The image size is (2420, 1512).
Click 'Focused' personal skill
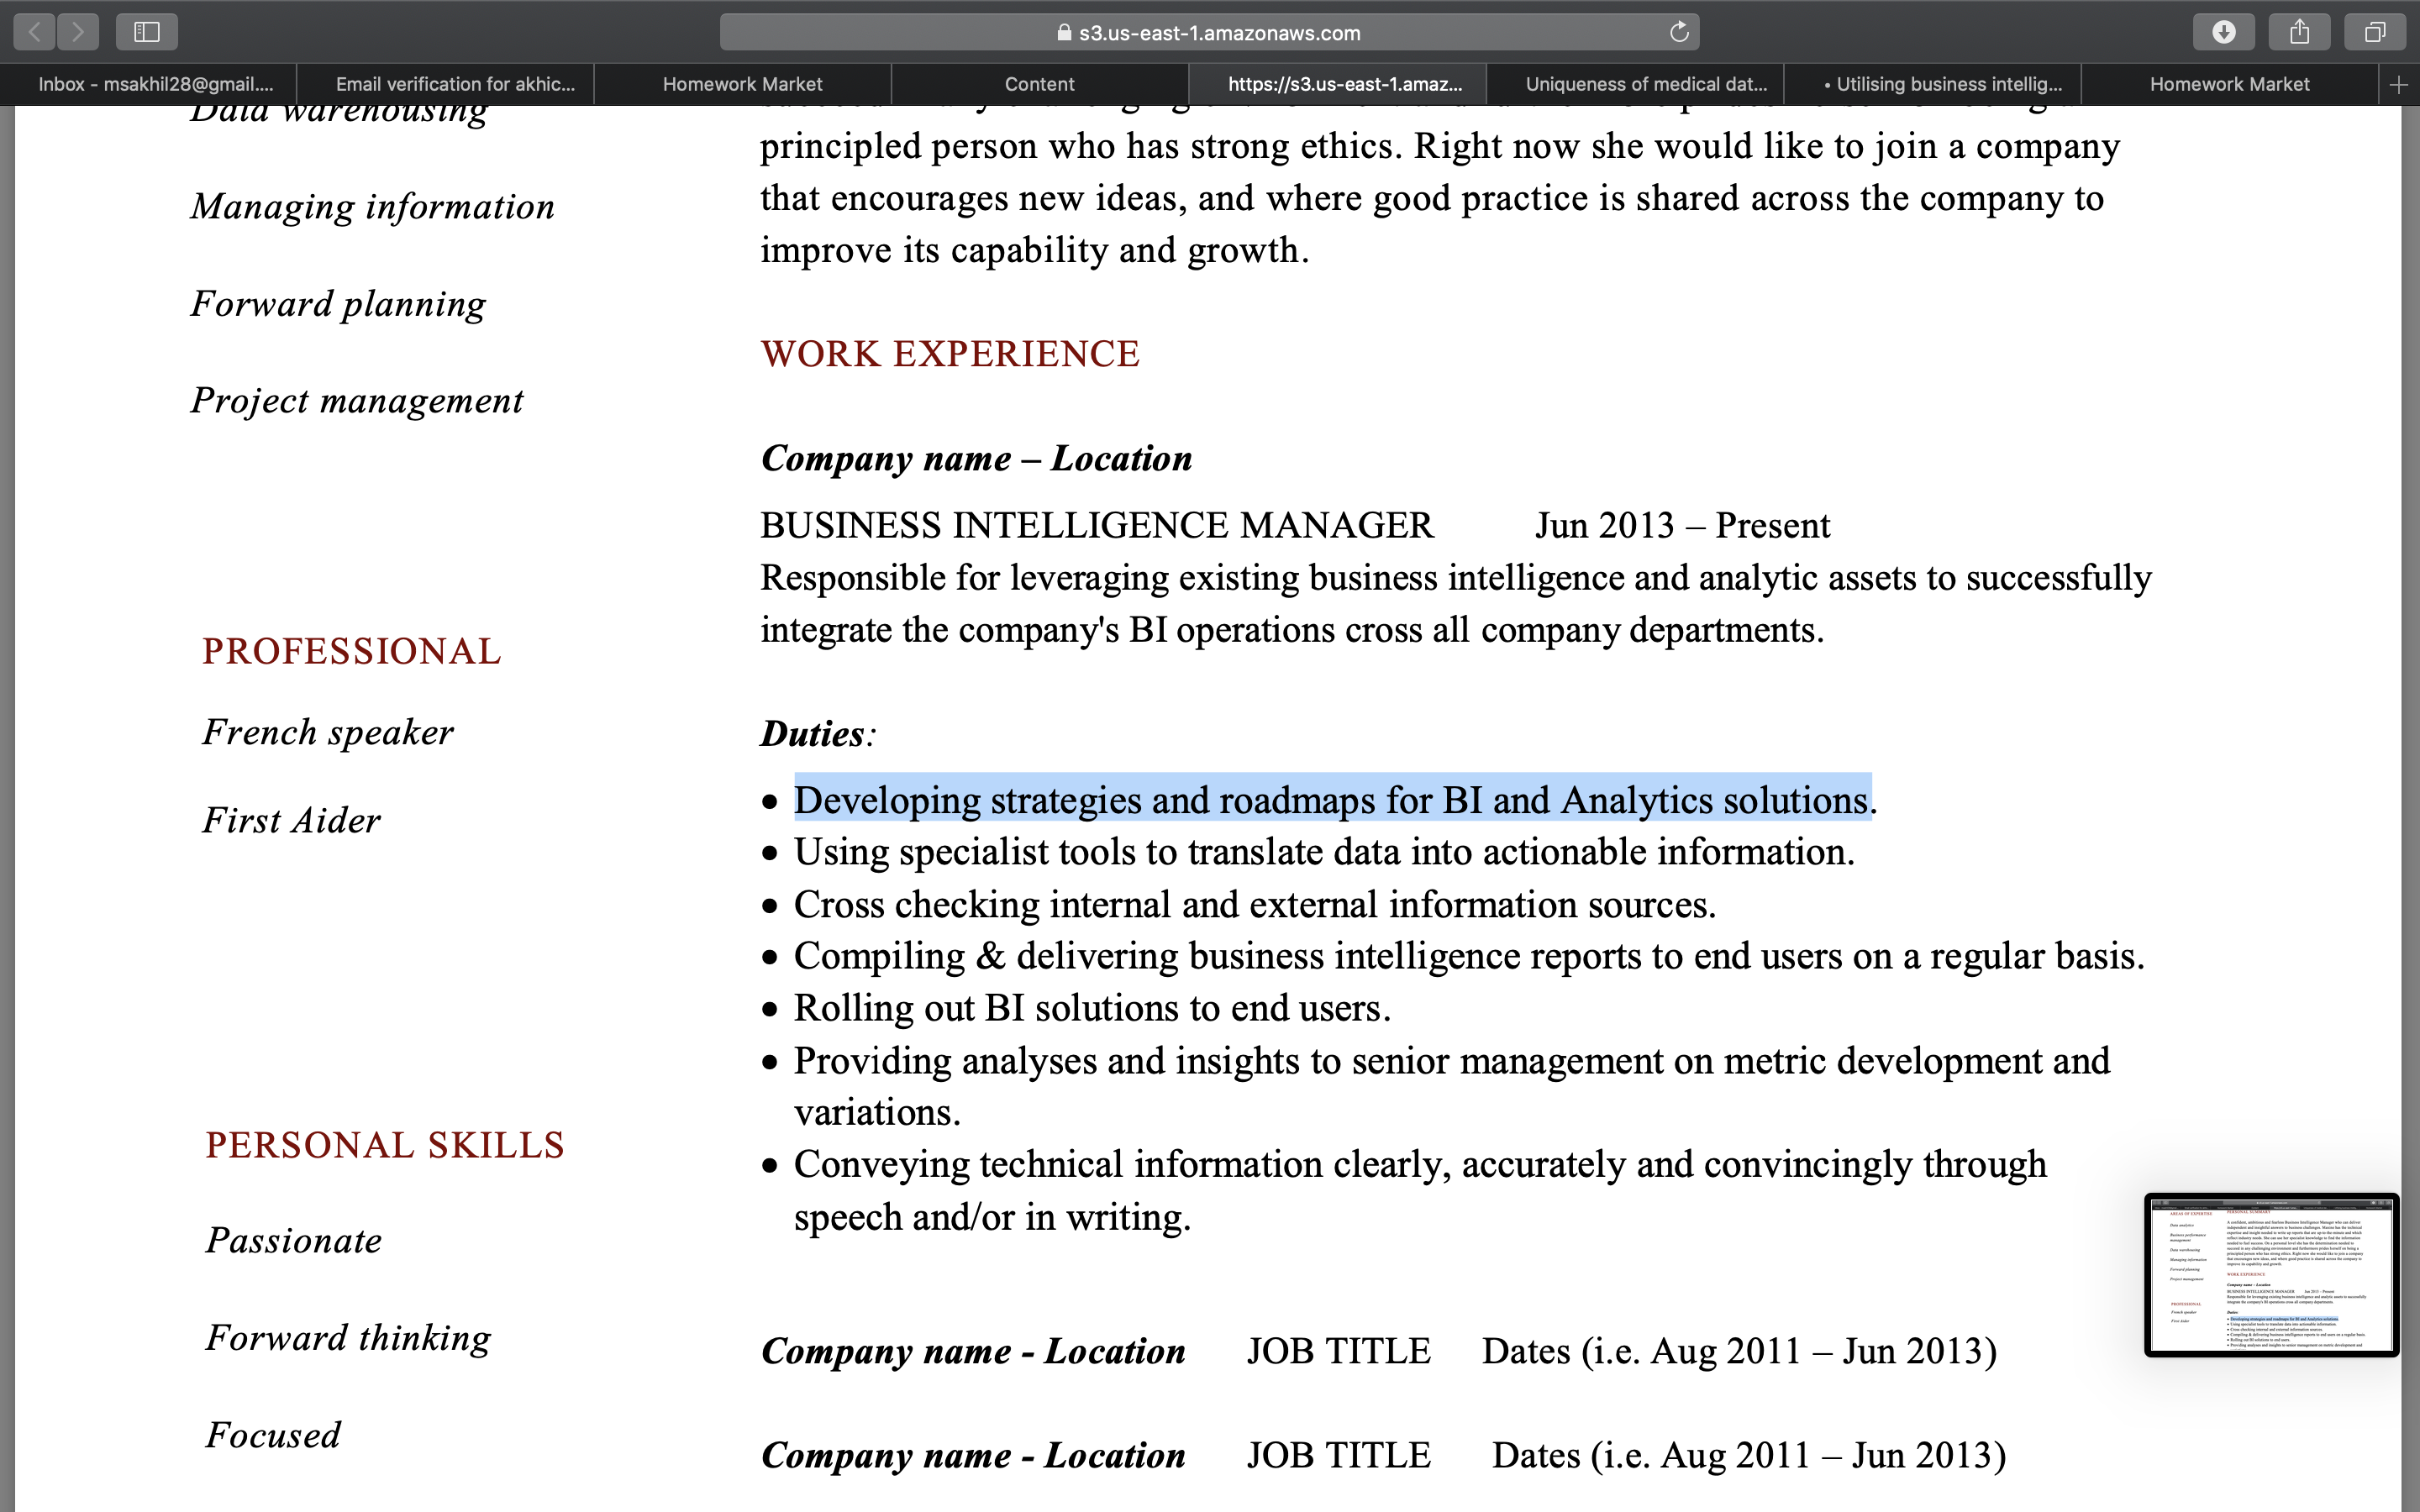coord(273,1436)
